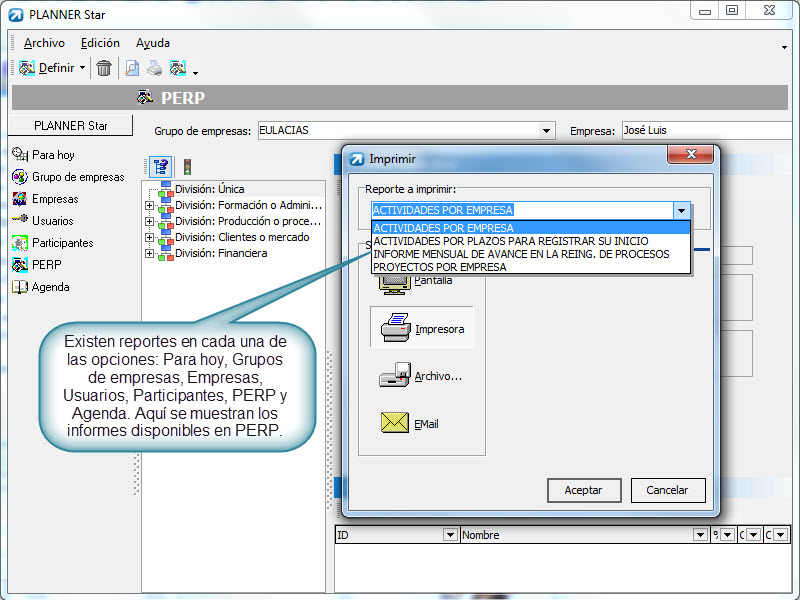800x600 pixels.
Task: Click the trash delete icon in toolbar
Action: click(x=104, y=68)
